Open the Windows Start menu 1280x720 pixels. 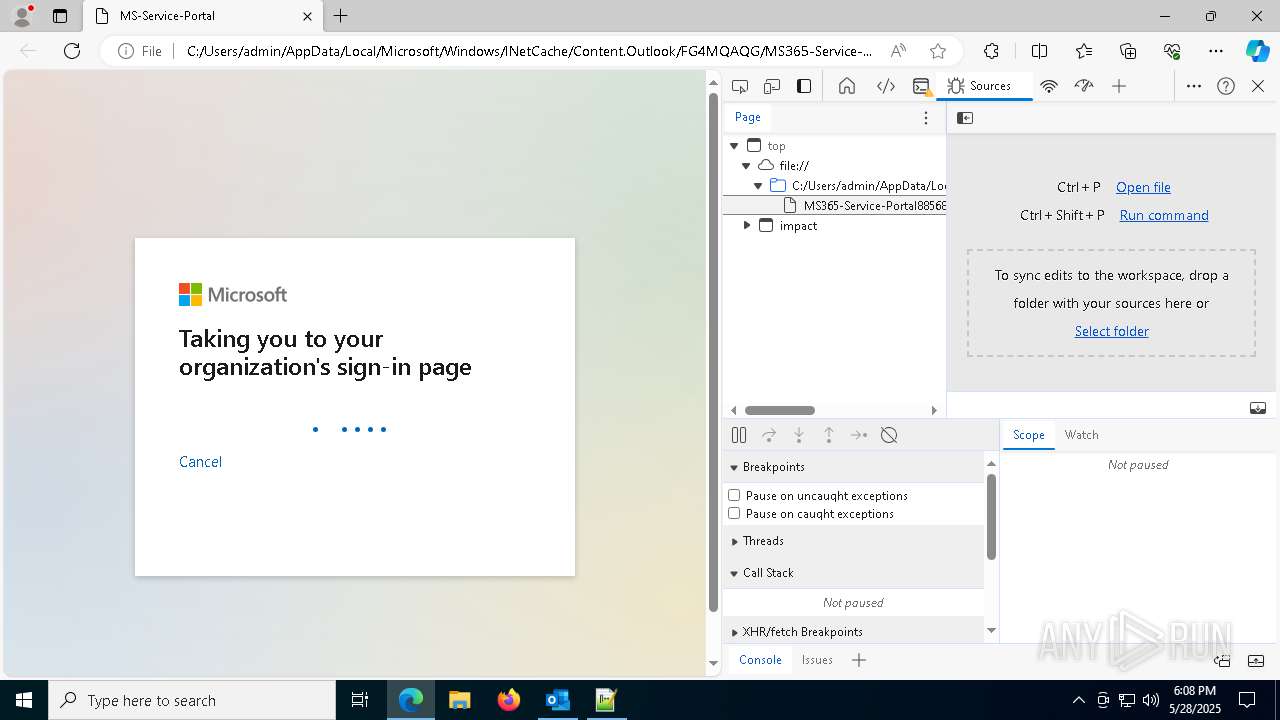click(x=24, y=700)
